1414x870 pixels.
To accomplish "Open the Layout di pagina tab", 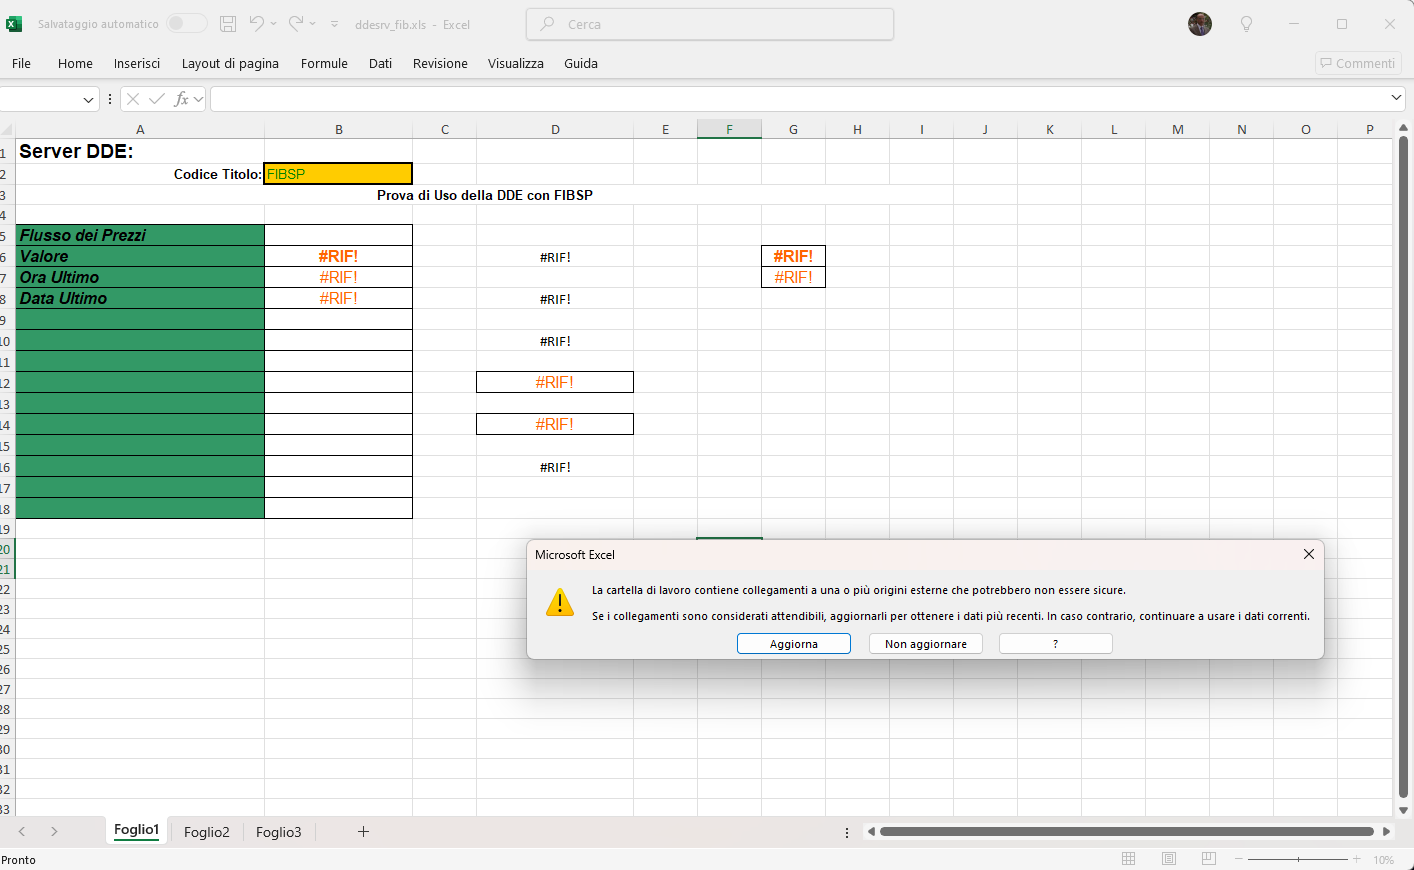I will coord(230,63).
